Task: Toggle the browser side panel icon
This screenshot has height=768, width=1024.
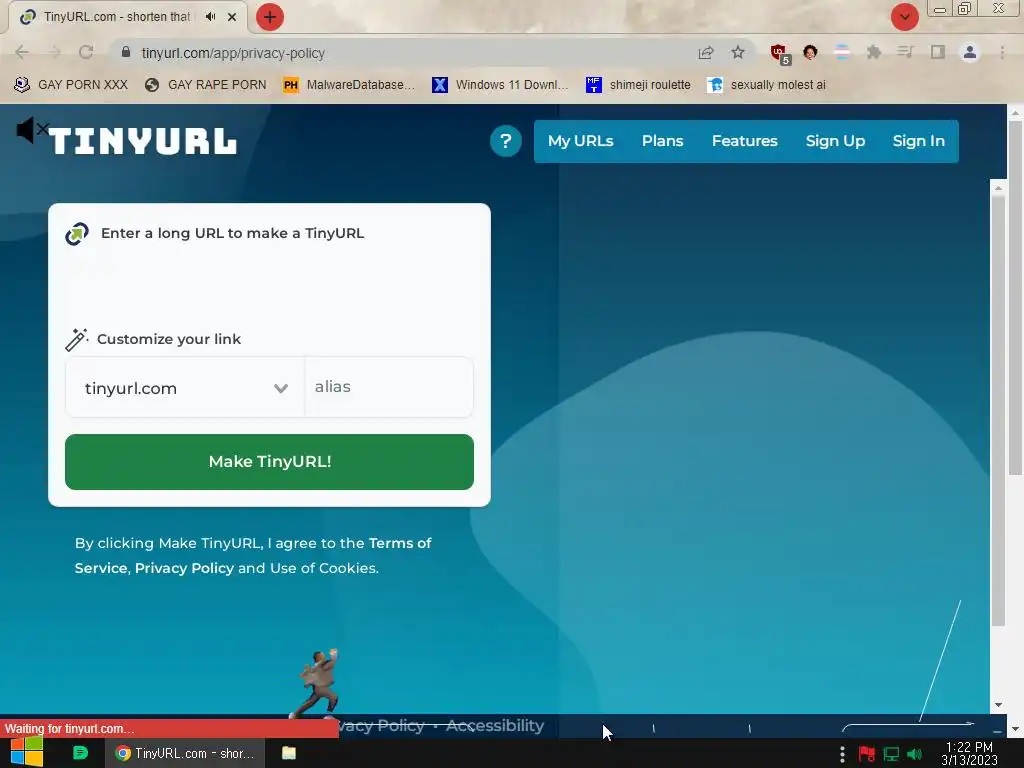Action: 938,52
